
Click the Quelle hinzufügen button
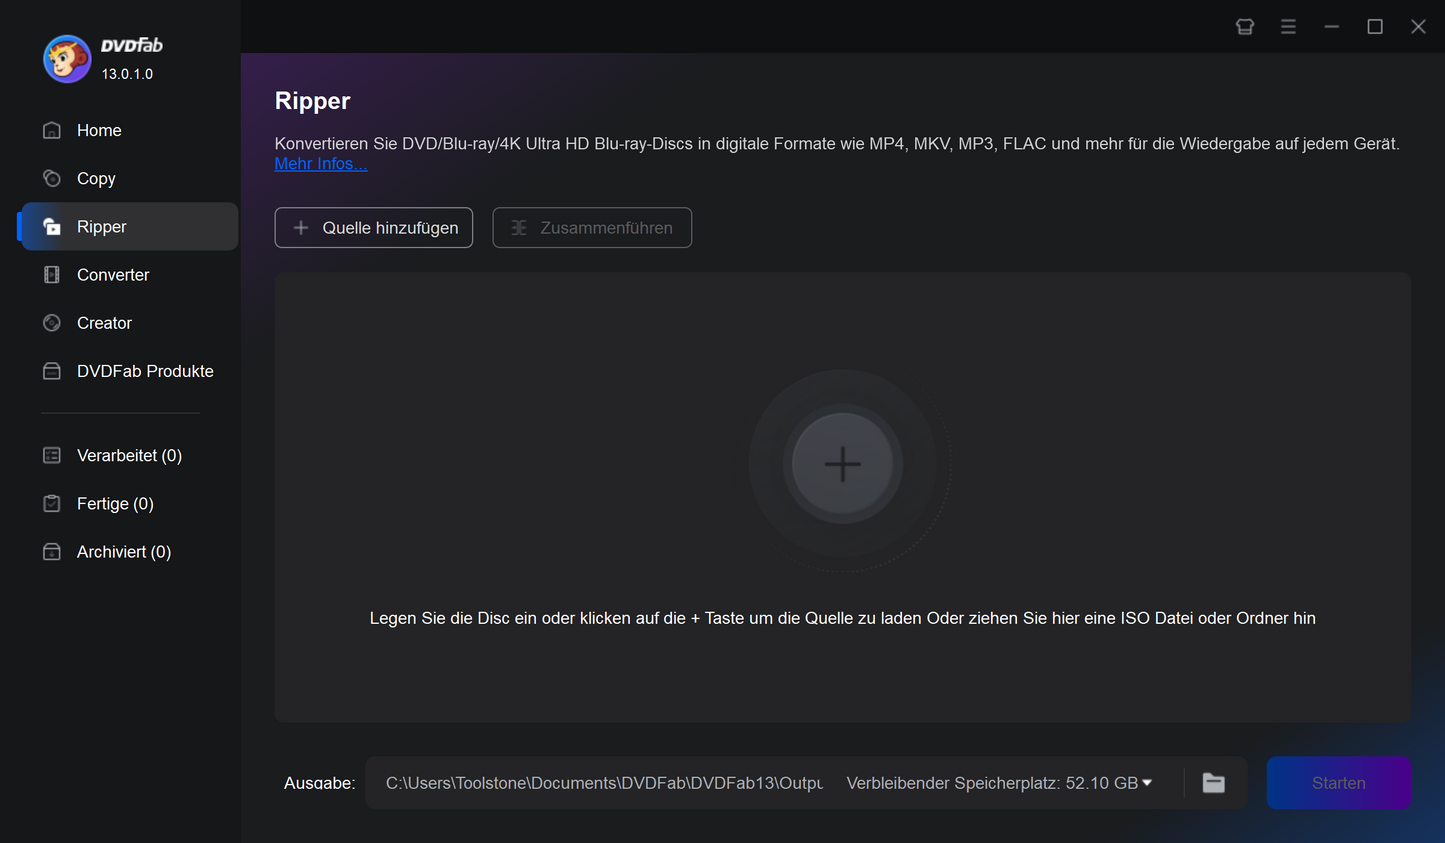[x=374, y=228]
